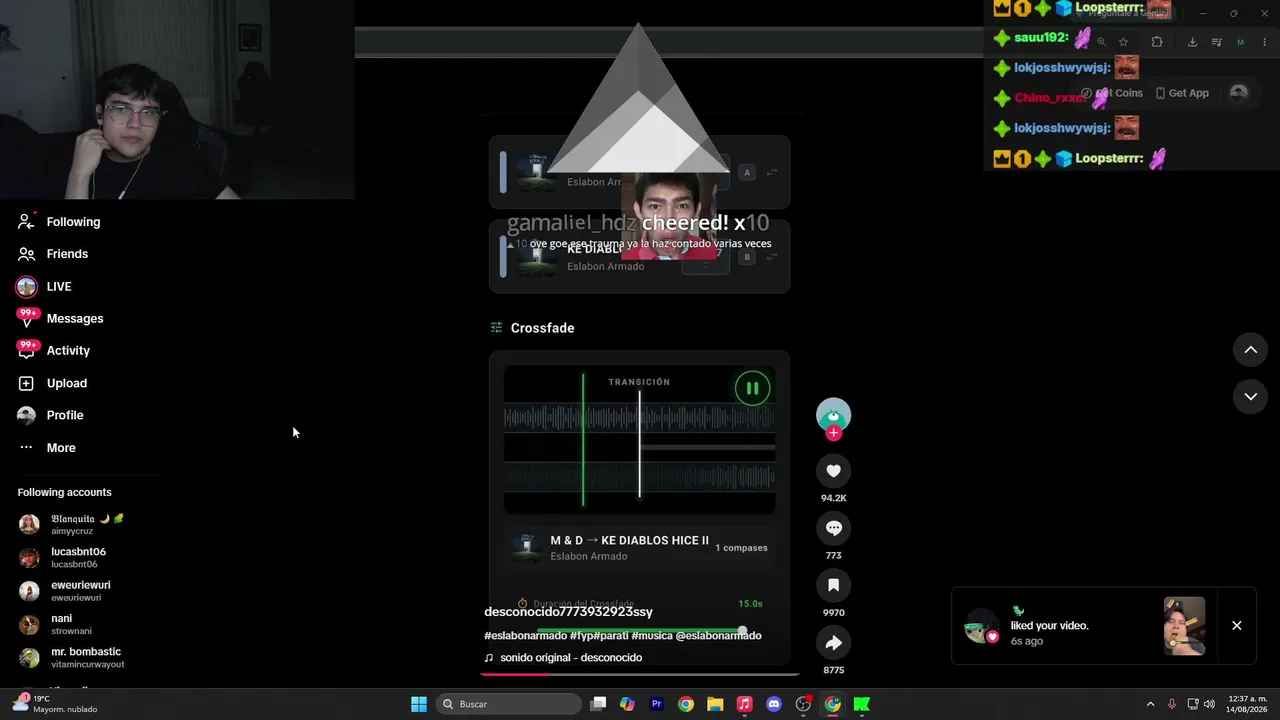1280x720 pixels.
Task: Open Discord from taskbar
Action: click(773, 704)
